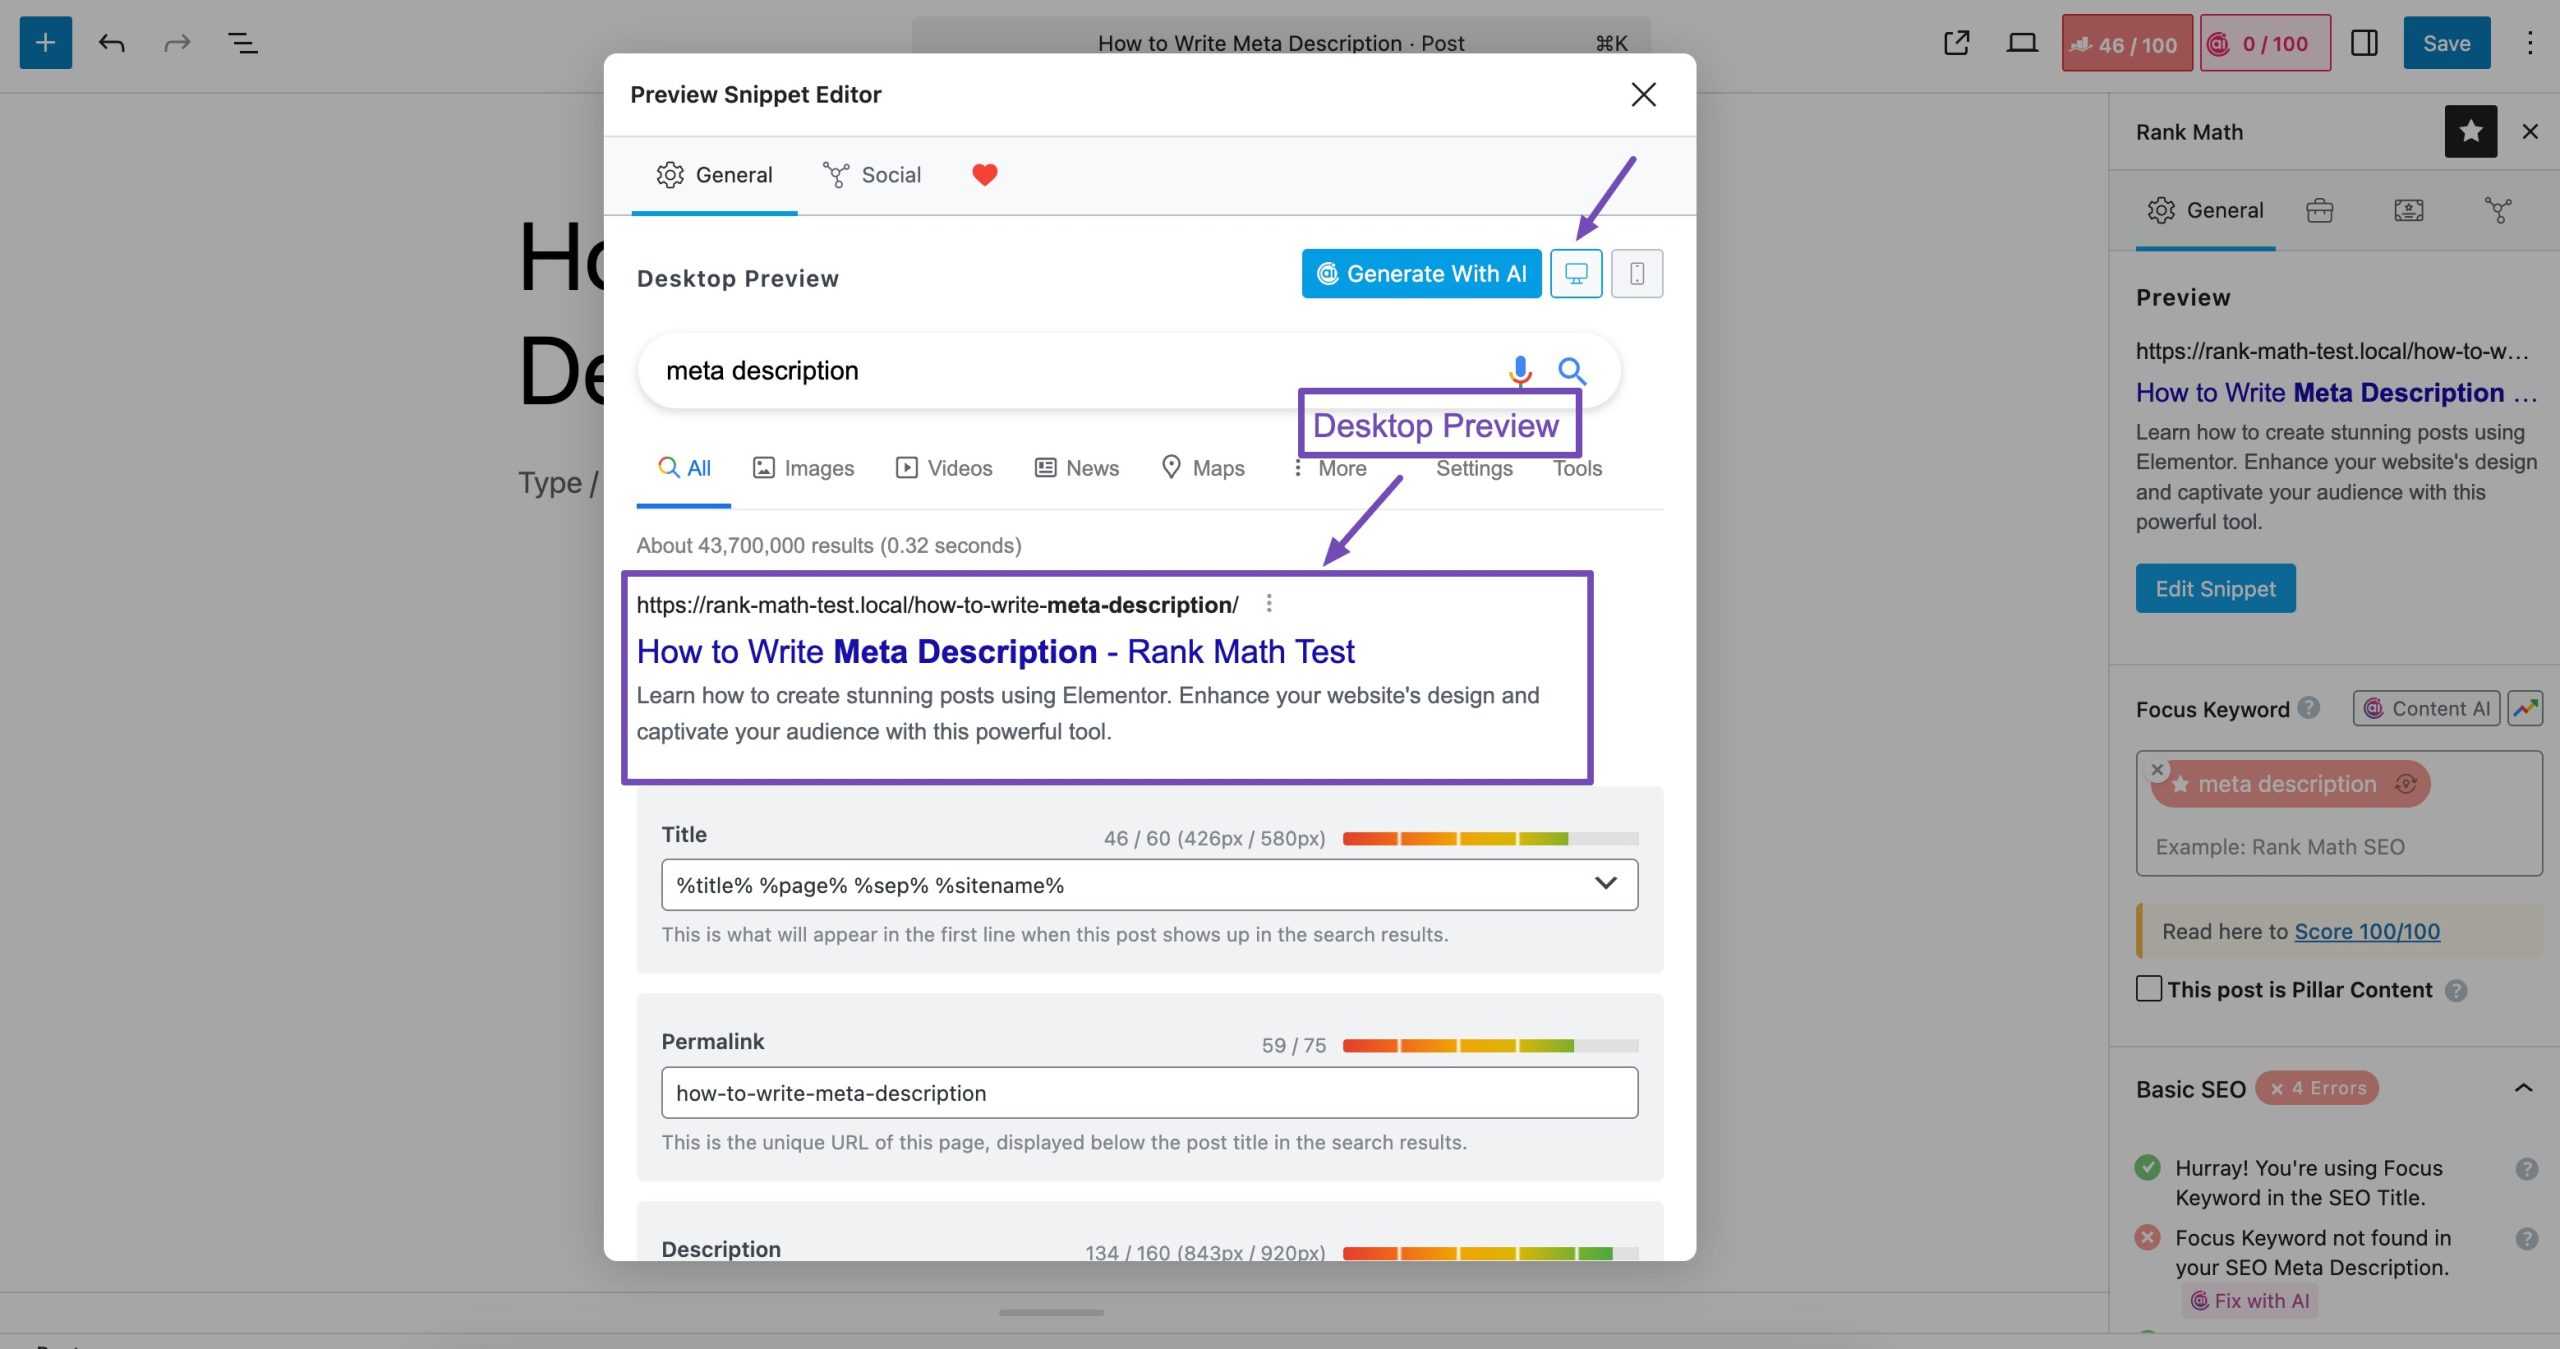Open the document overview list icon
Screen dimensions: 2560x1349
tap(242, 43)
